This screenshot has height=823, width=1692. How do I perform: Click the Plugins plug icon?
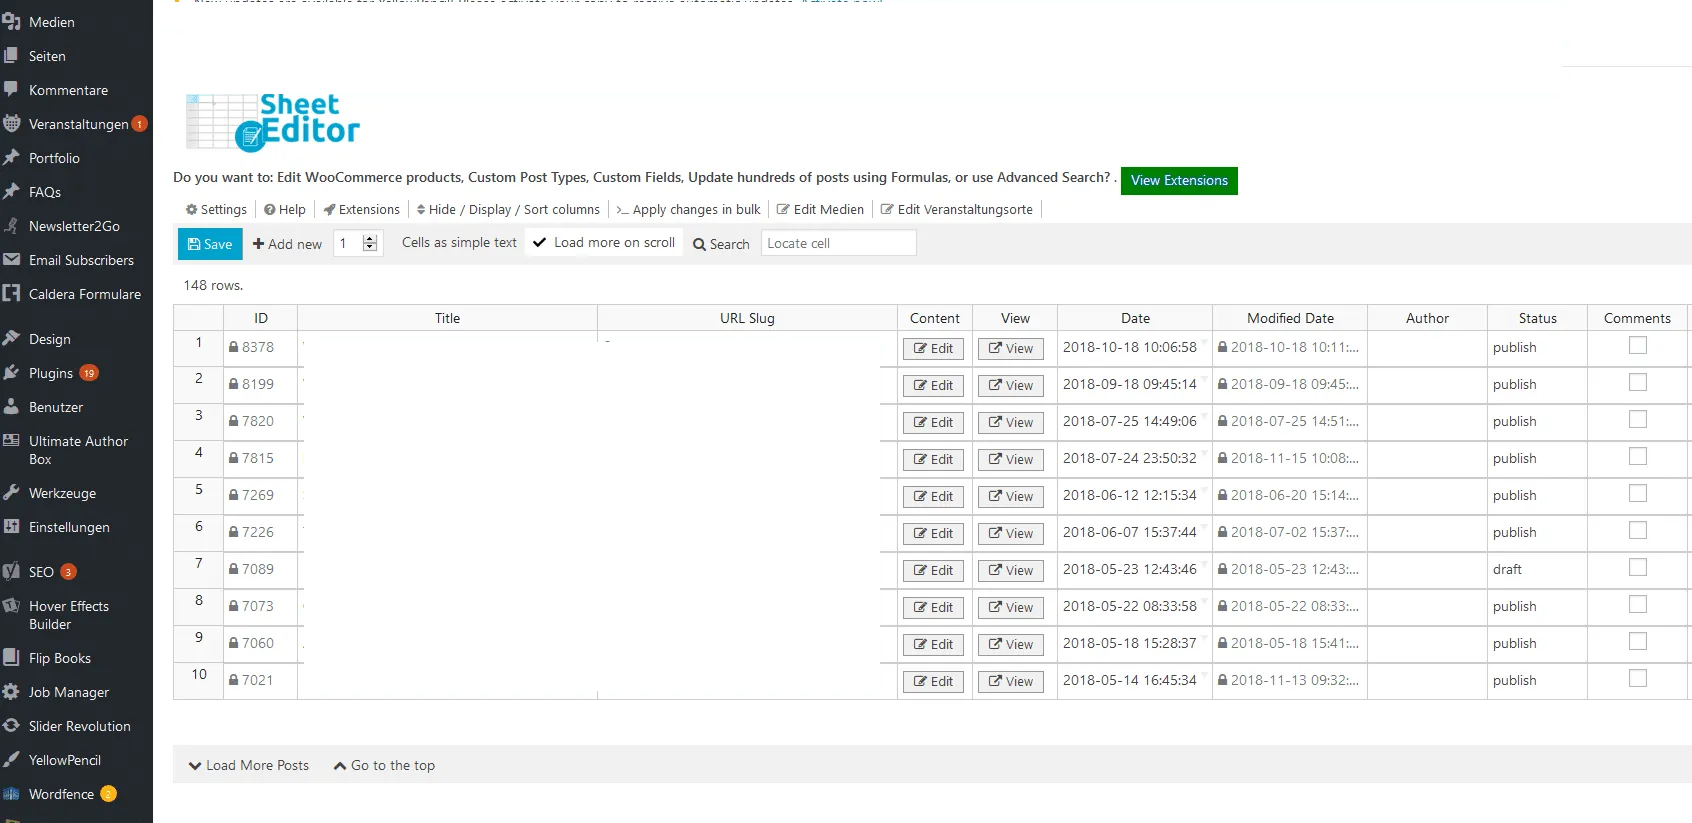tap(11, 372)
